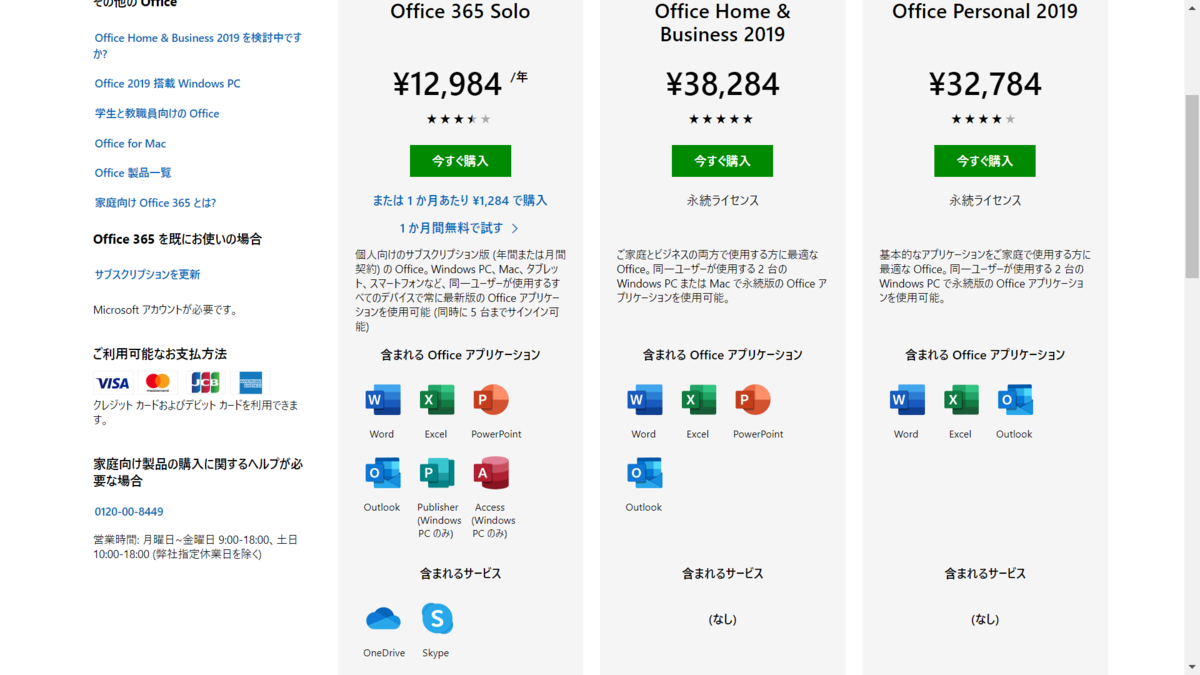Click the Office 365 Solo heading

pos(460,12)
